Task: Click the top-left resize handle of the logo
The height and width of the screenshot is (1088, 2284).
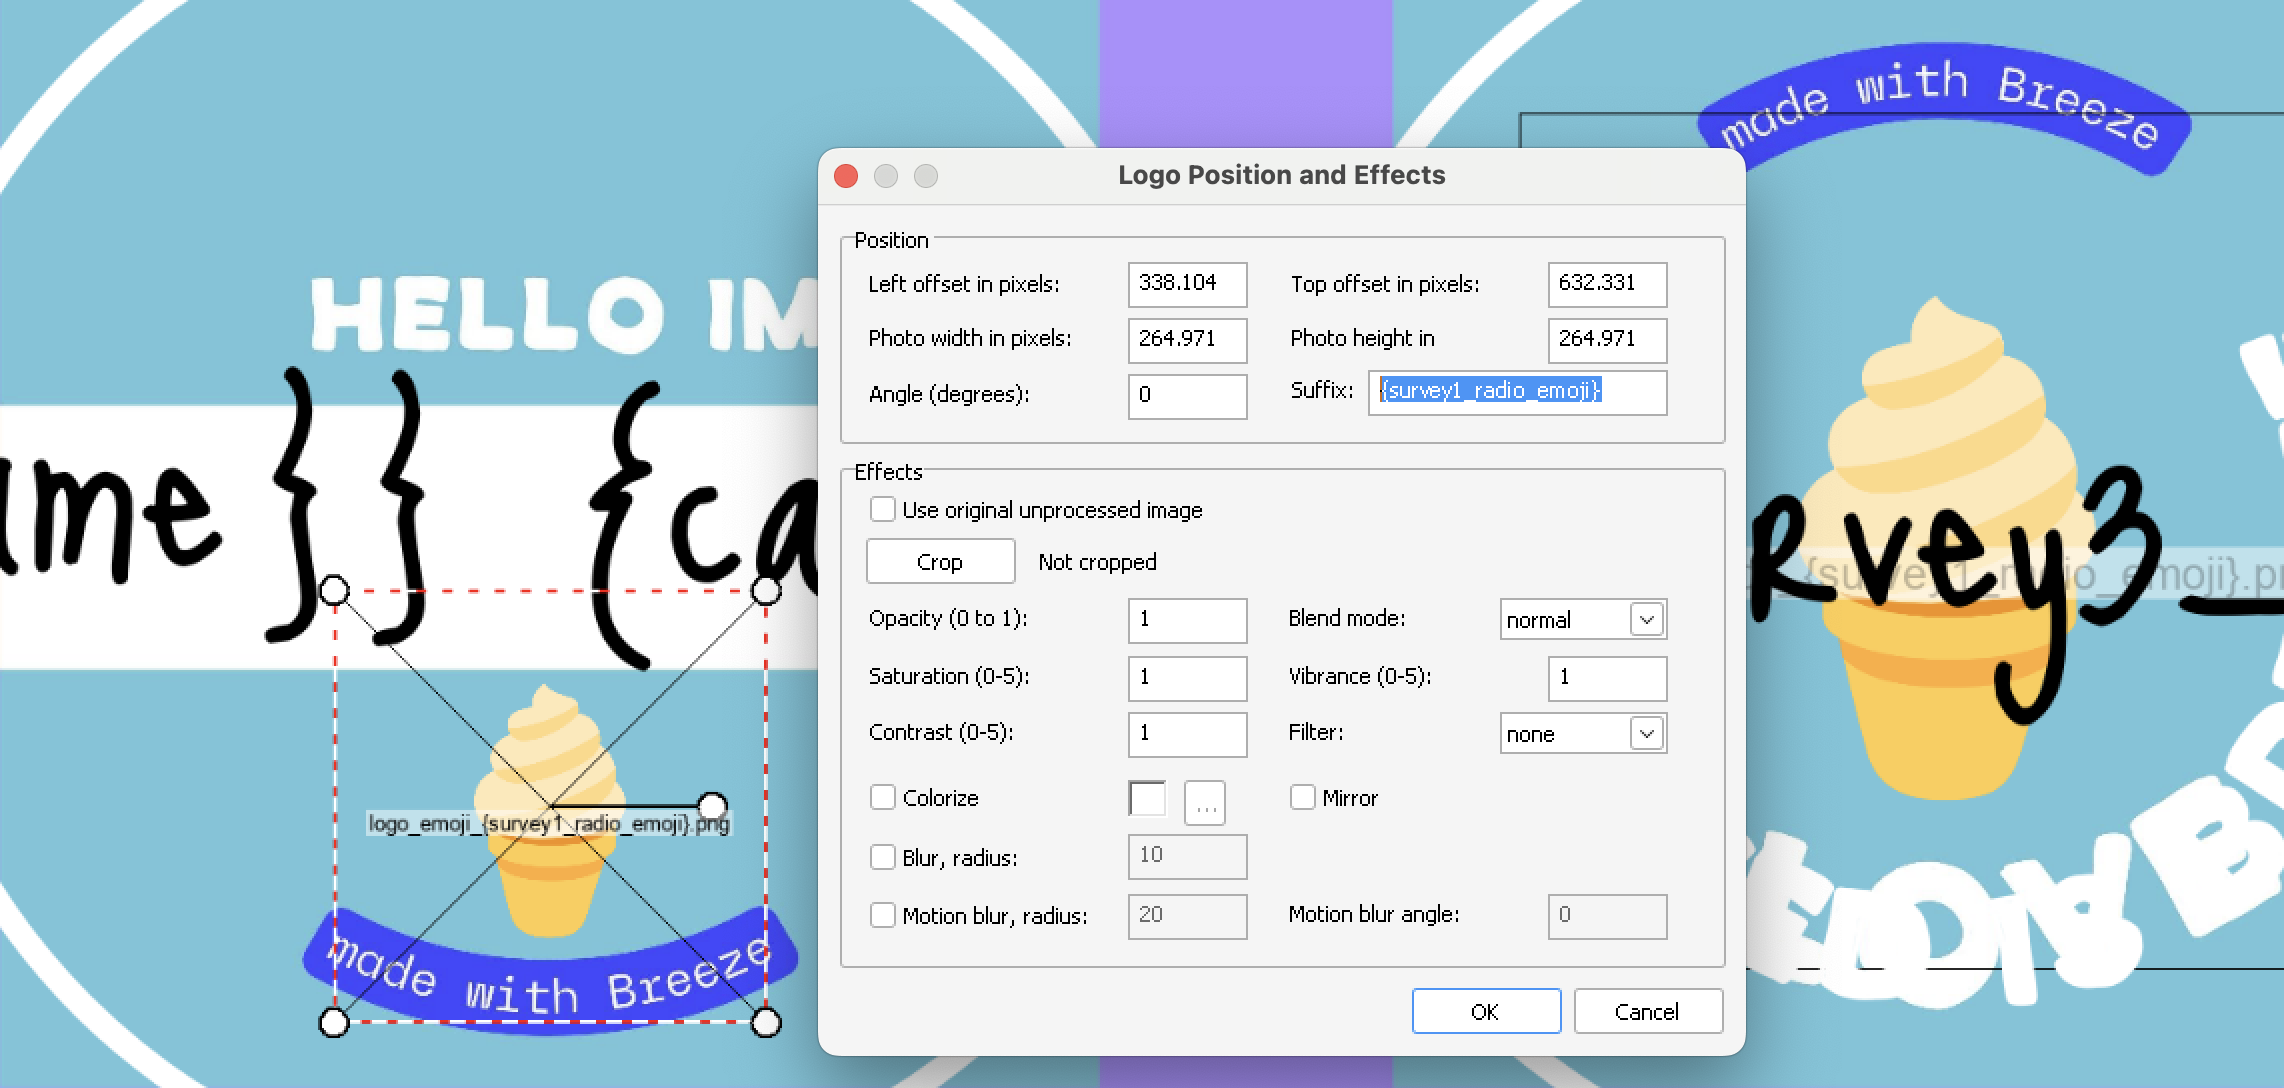Action: (x=334, y=590)
